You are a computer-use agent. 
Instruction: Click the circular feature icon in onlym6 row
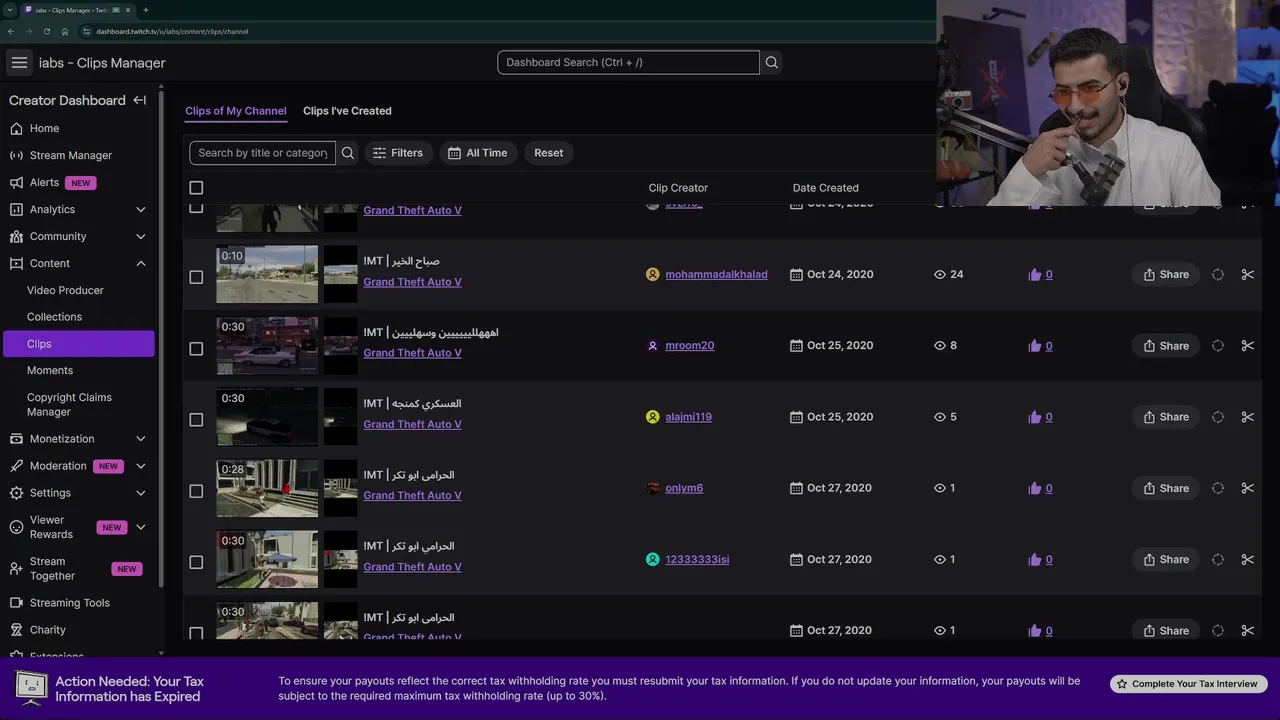point(1217,488)
